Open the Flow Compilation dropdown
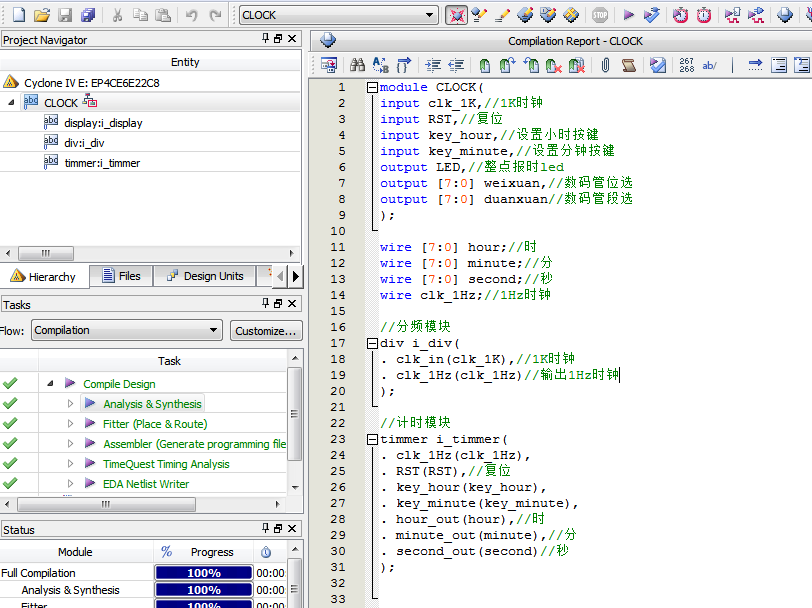 point(214,330)
